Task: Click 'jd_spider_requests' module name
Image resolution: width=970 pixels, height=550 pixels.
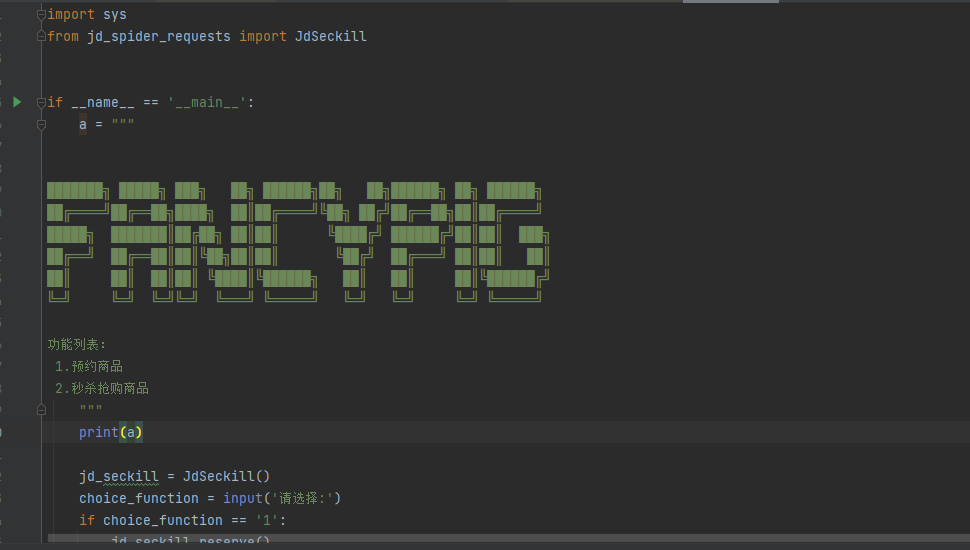Action: (x=159, y=37)
